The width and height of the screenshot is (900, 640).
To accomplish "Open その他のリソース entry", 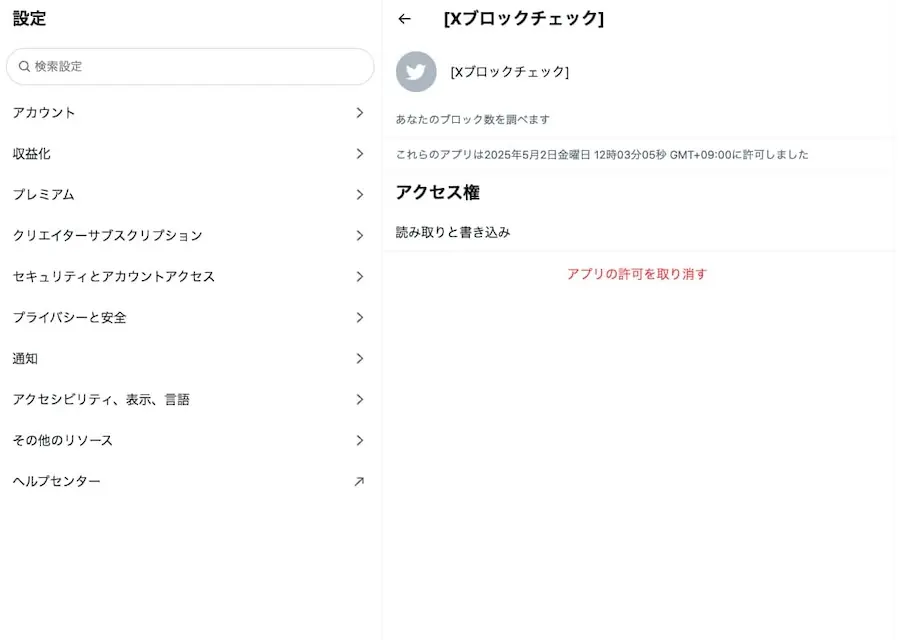I will click(190, 440).
